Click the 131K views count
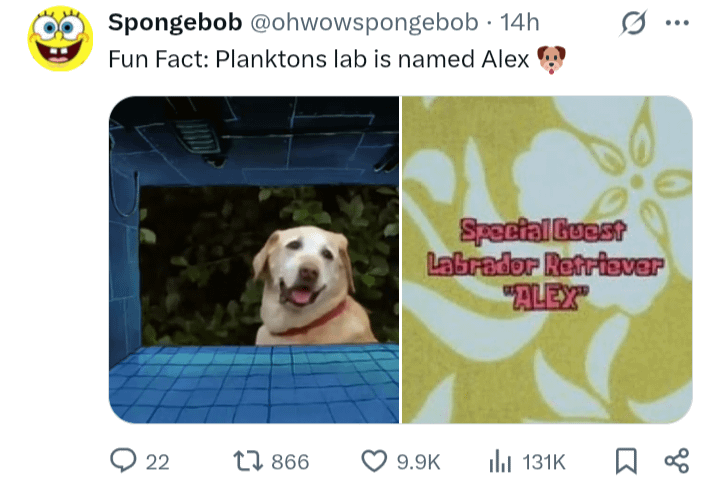720x491 pixels. (544, 462)
